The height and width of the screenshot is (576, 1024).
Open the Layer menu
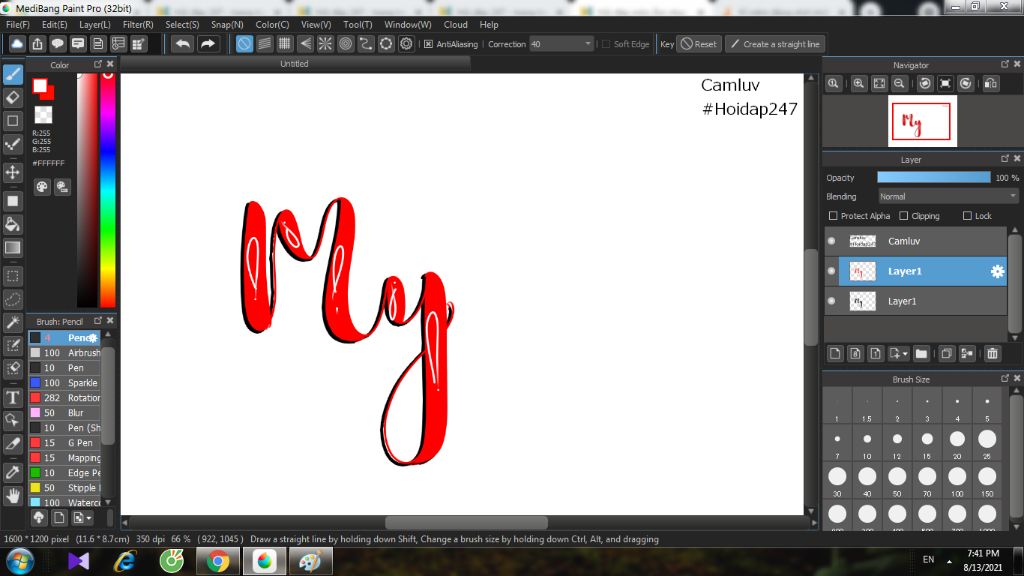point(95,24)
